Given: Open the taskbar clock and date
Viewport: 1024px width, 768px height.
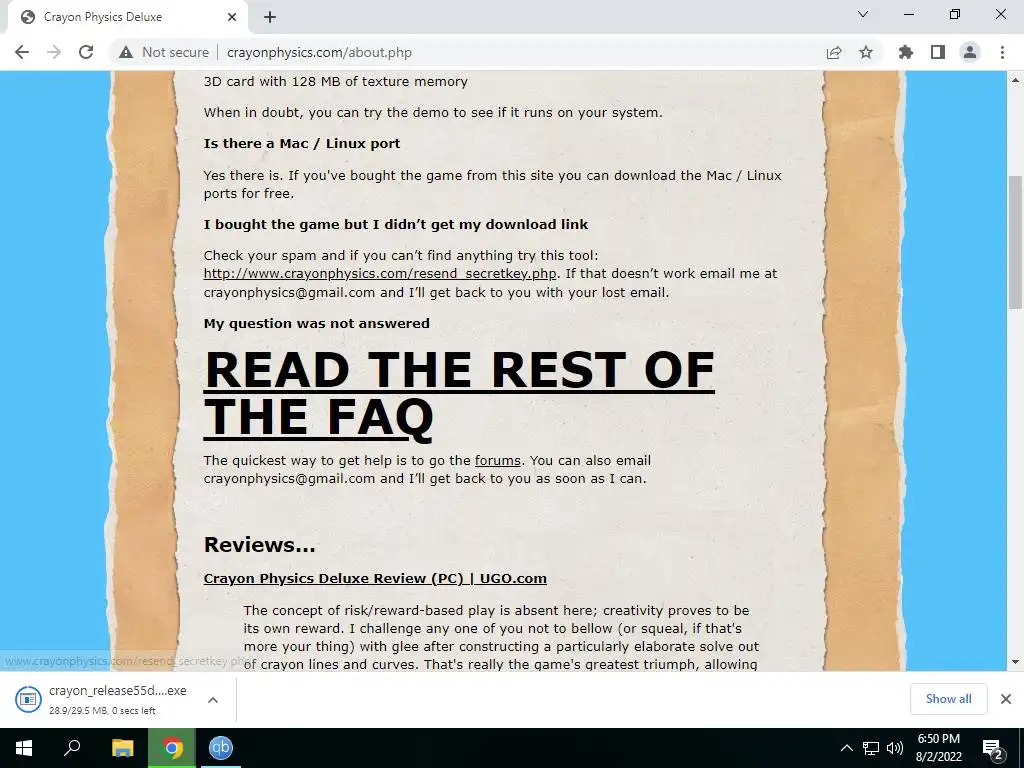Looking at the screenshot, I should coord(938,748).
